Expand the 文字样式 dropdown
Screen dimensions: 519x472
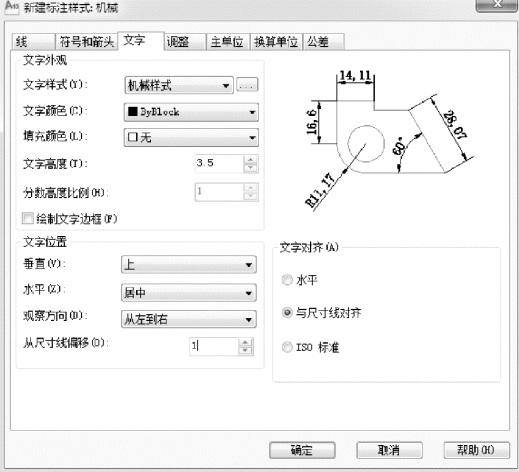179,85
